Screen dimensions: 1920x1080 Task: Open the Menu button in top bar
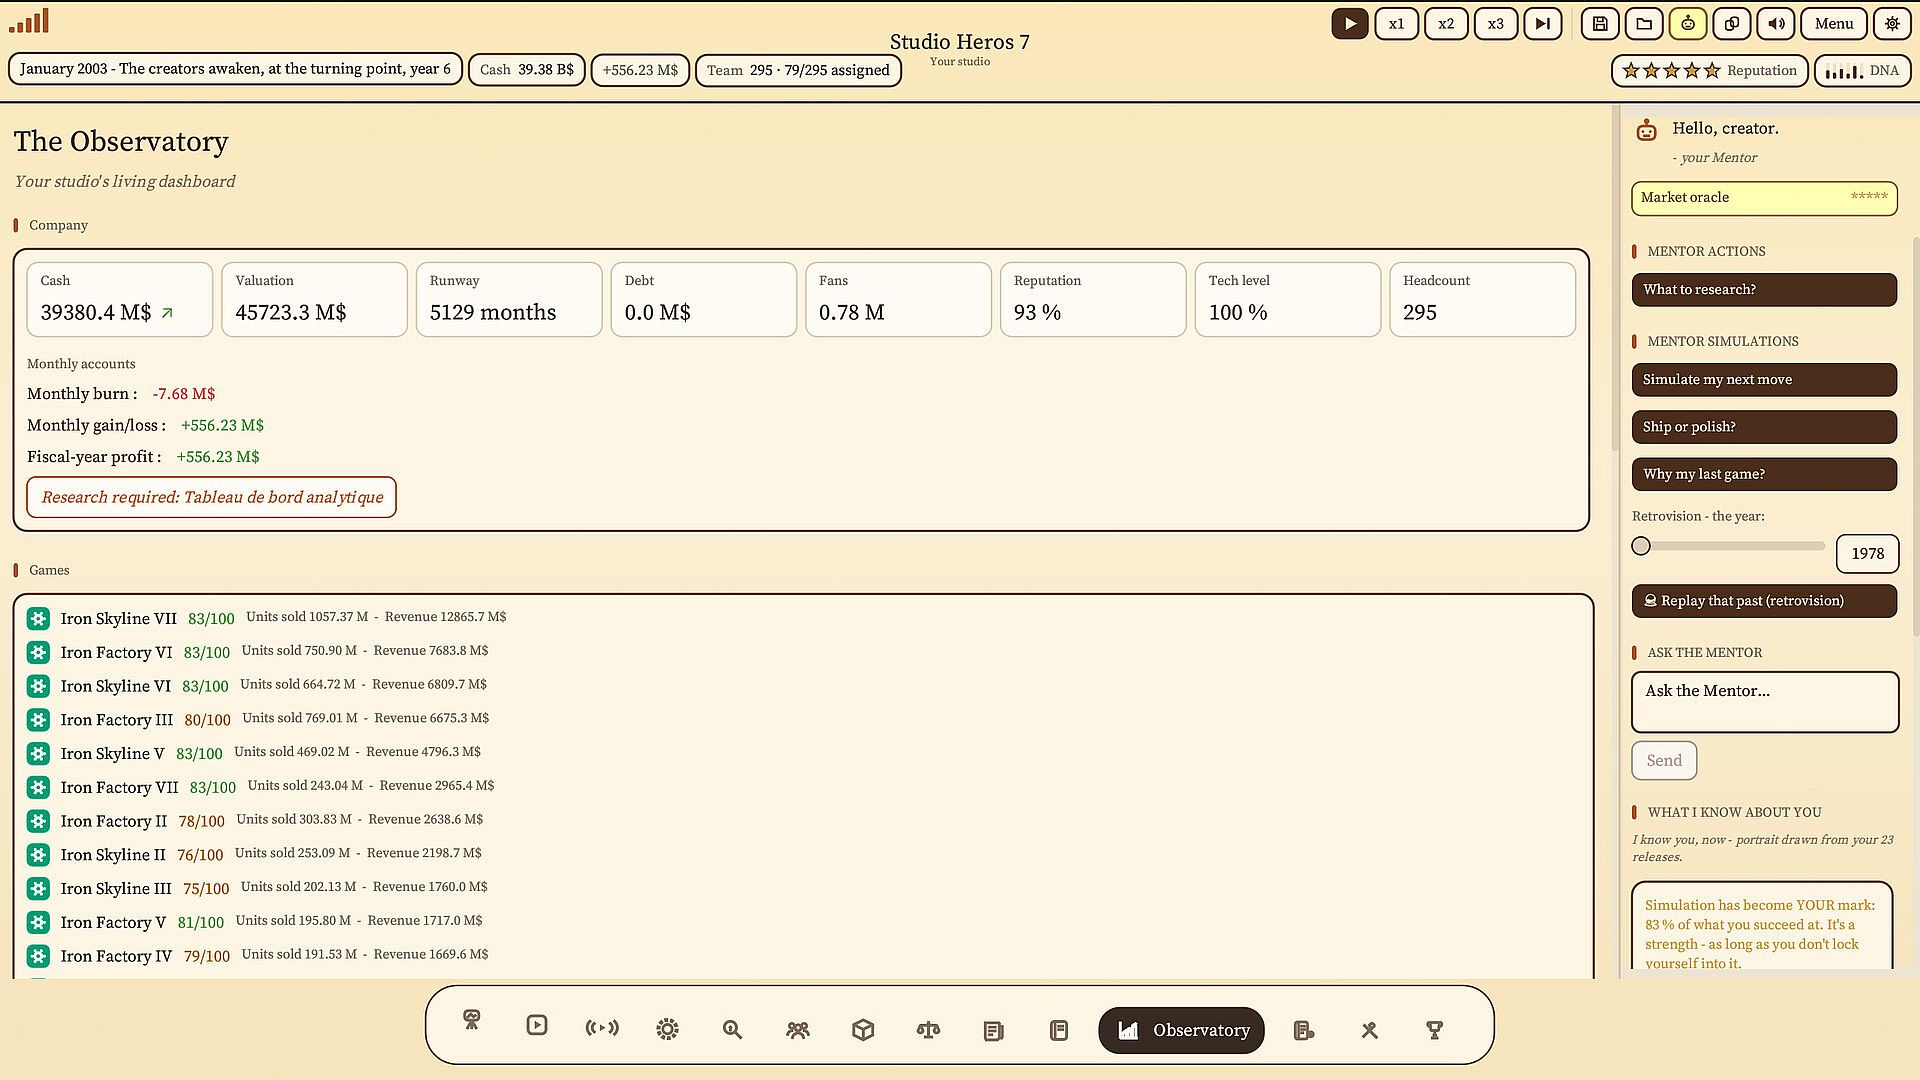[1834, 24]
